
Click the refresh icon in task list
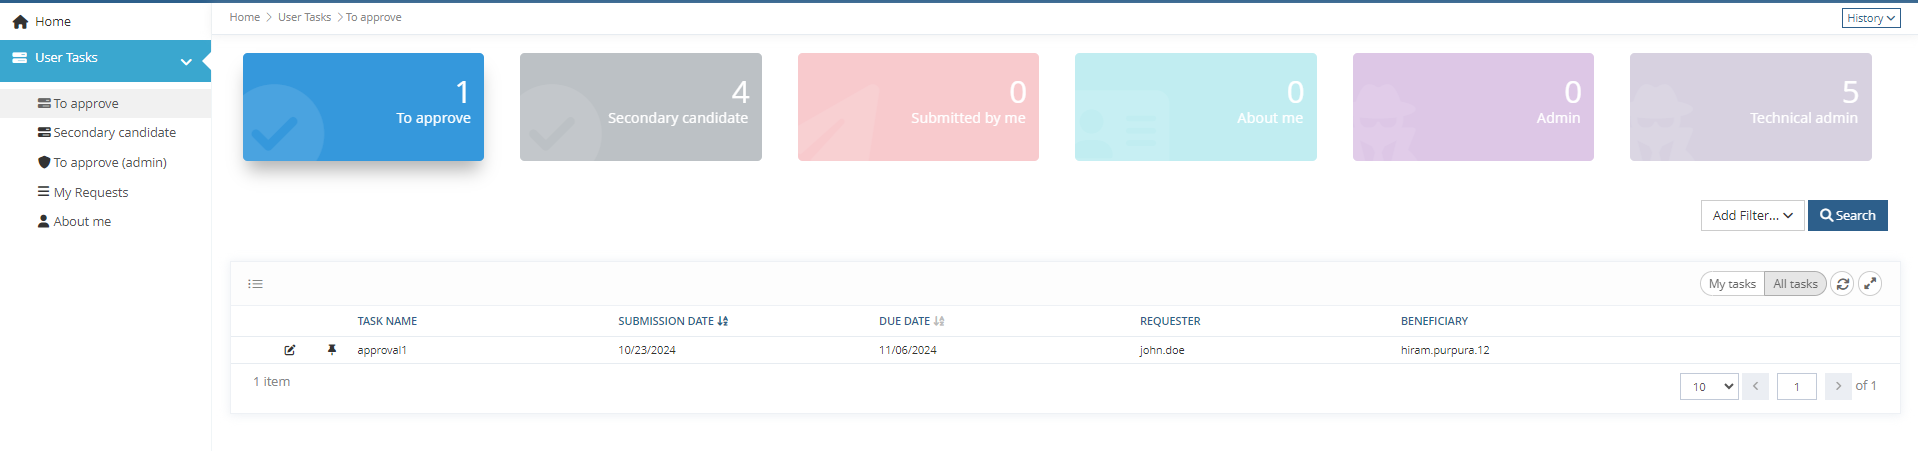point(1842,284)
